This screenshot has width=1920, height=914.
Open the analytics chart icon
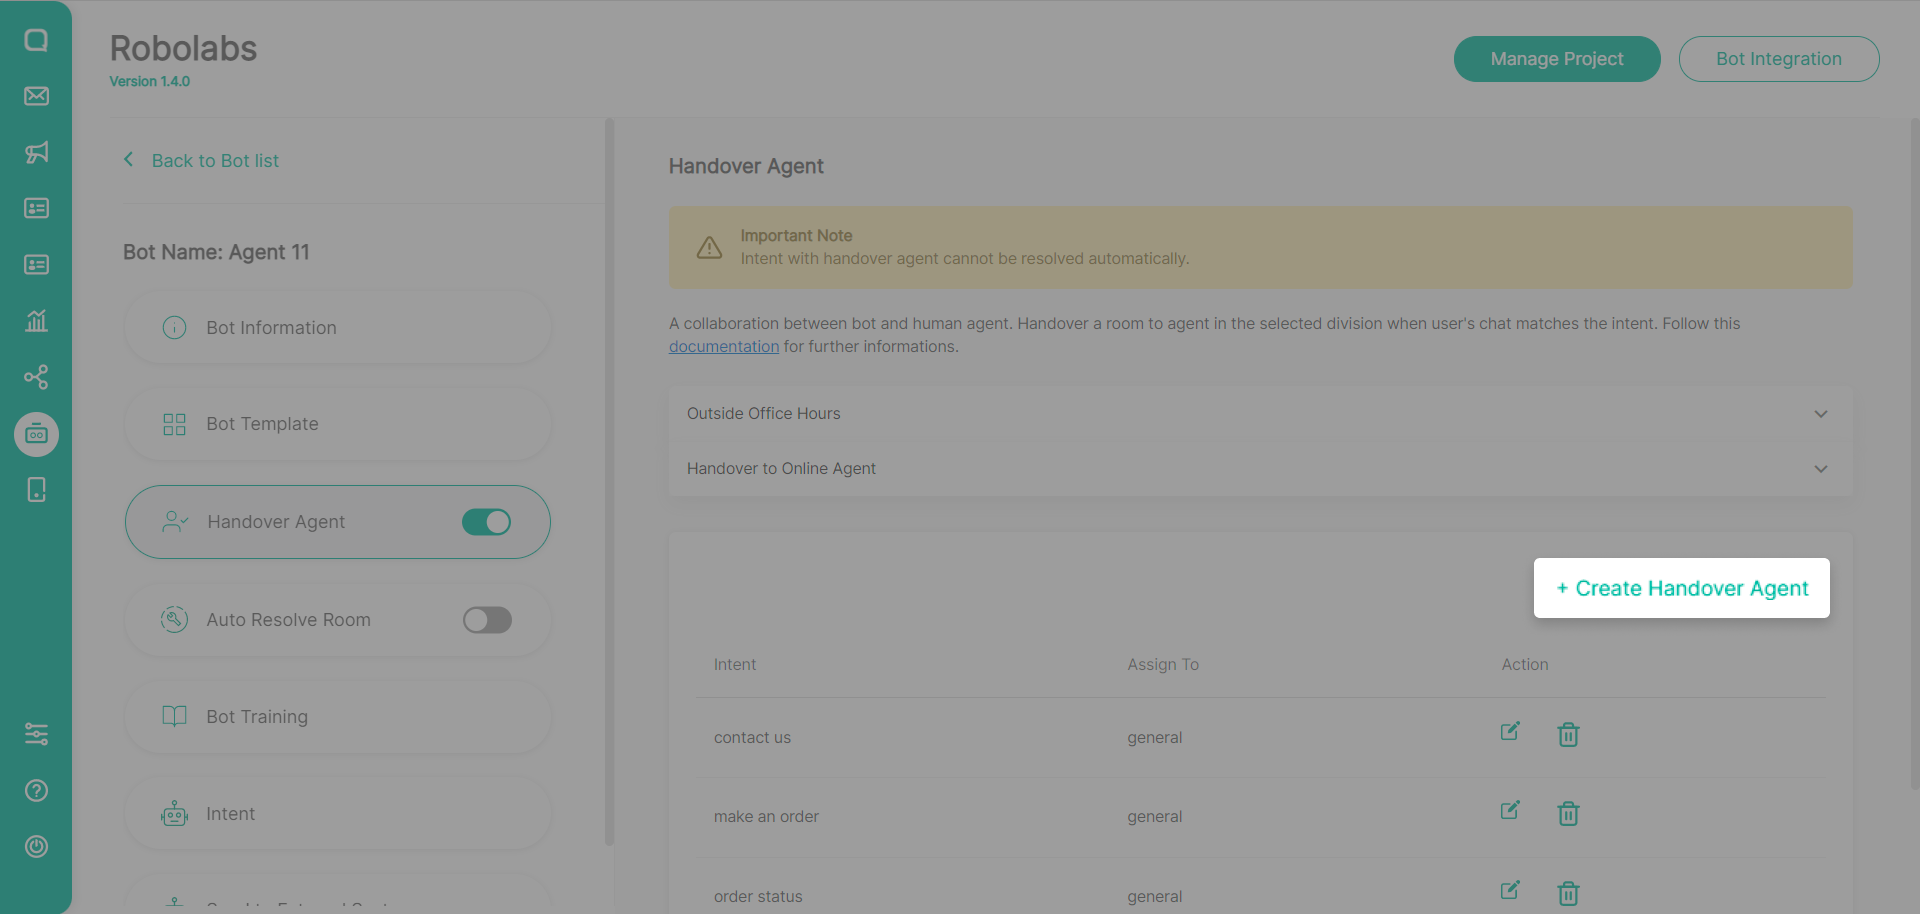(37, 321)
